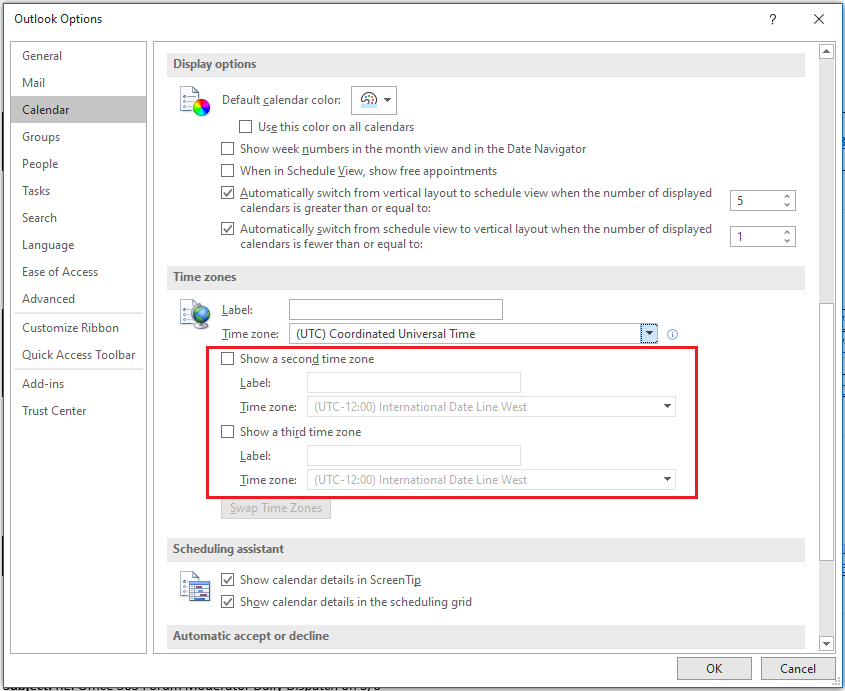Uncheck Show calendar details in scheduling grid
The image size is (845, 691).
[227, 602]
